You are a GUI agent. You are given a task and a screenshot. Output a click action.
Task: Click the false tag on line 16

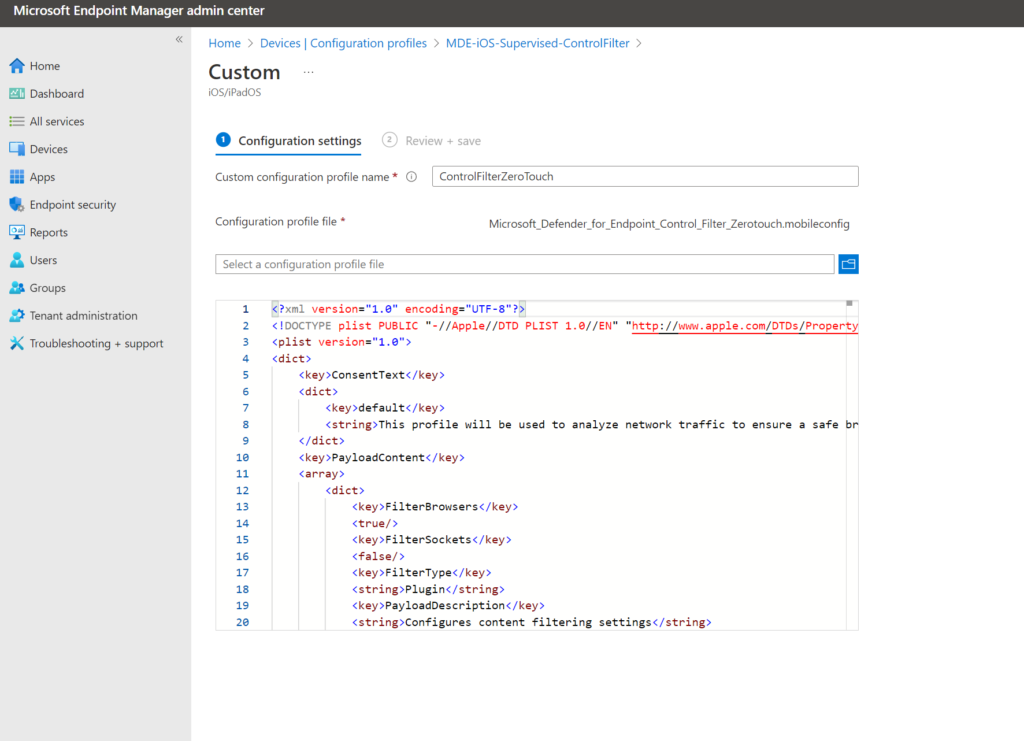tap(378, 557)
